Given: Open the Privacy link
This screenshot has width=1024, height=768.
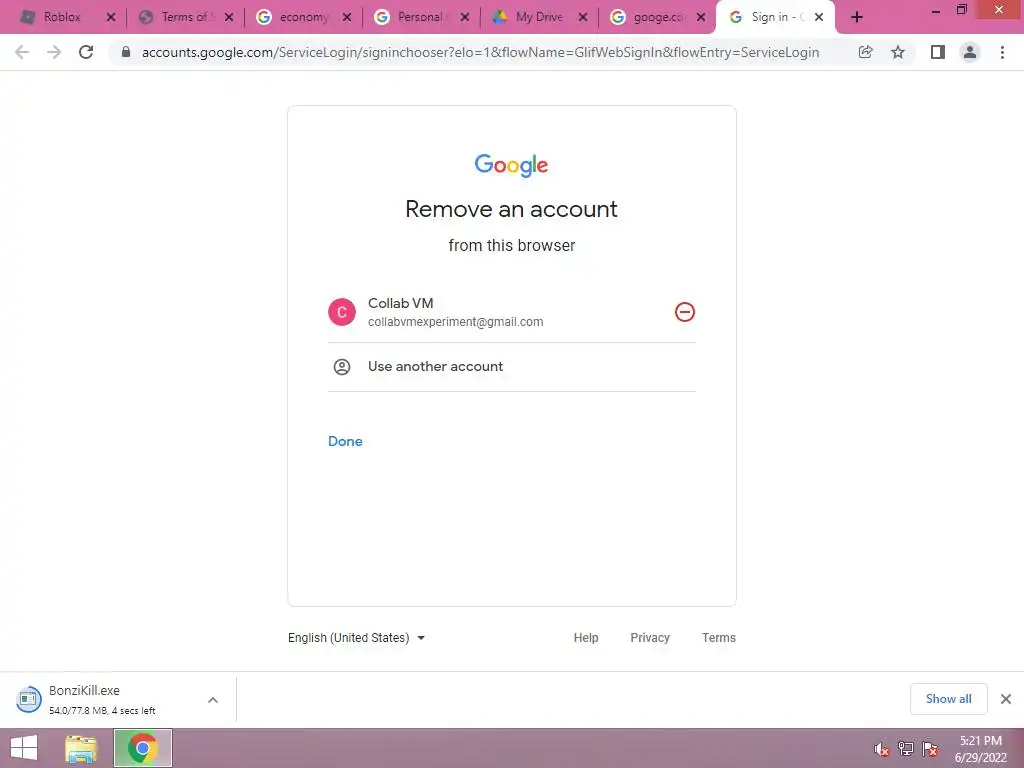Looking at the screenshot, I should pos(650,637).
